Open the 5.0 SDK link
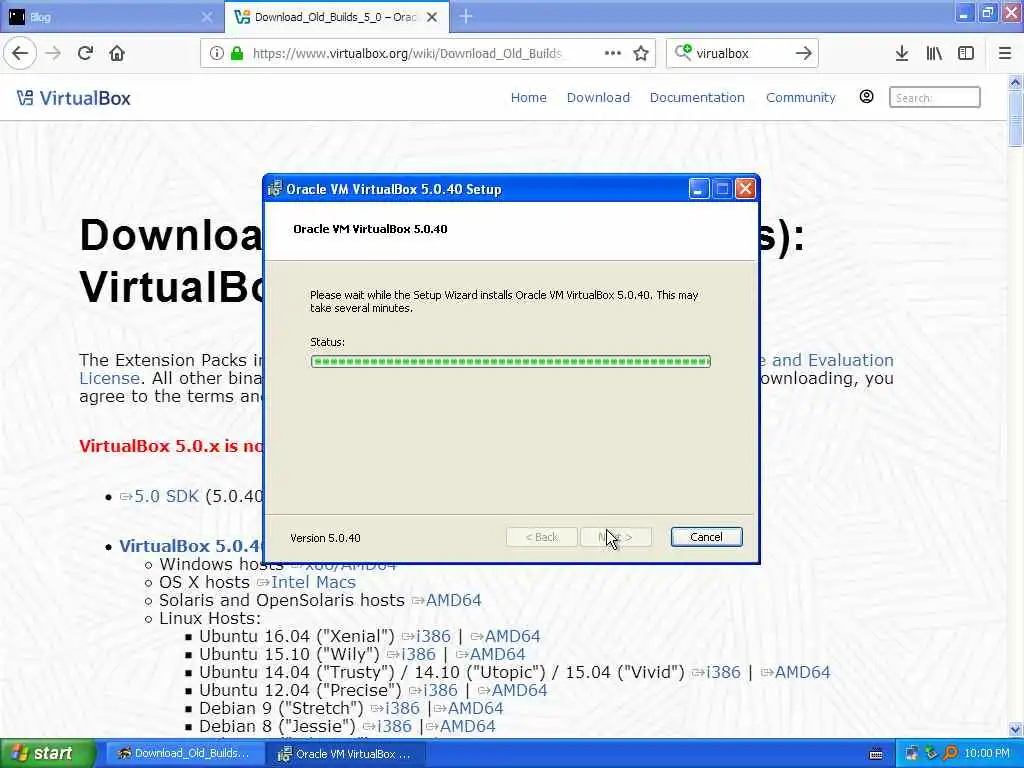The width and height of the screenshot is (1024, 768). point(159,496)
